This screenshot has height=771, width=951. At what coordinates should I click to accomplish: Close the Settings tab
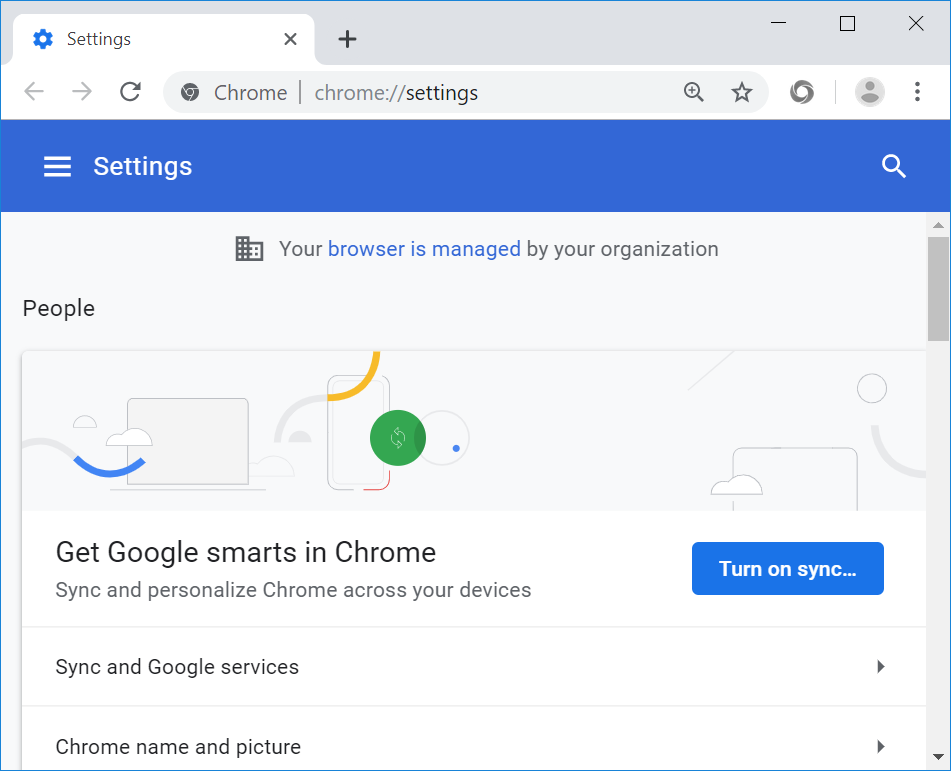pos(290,39)
